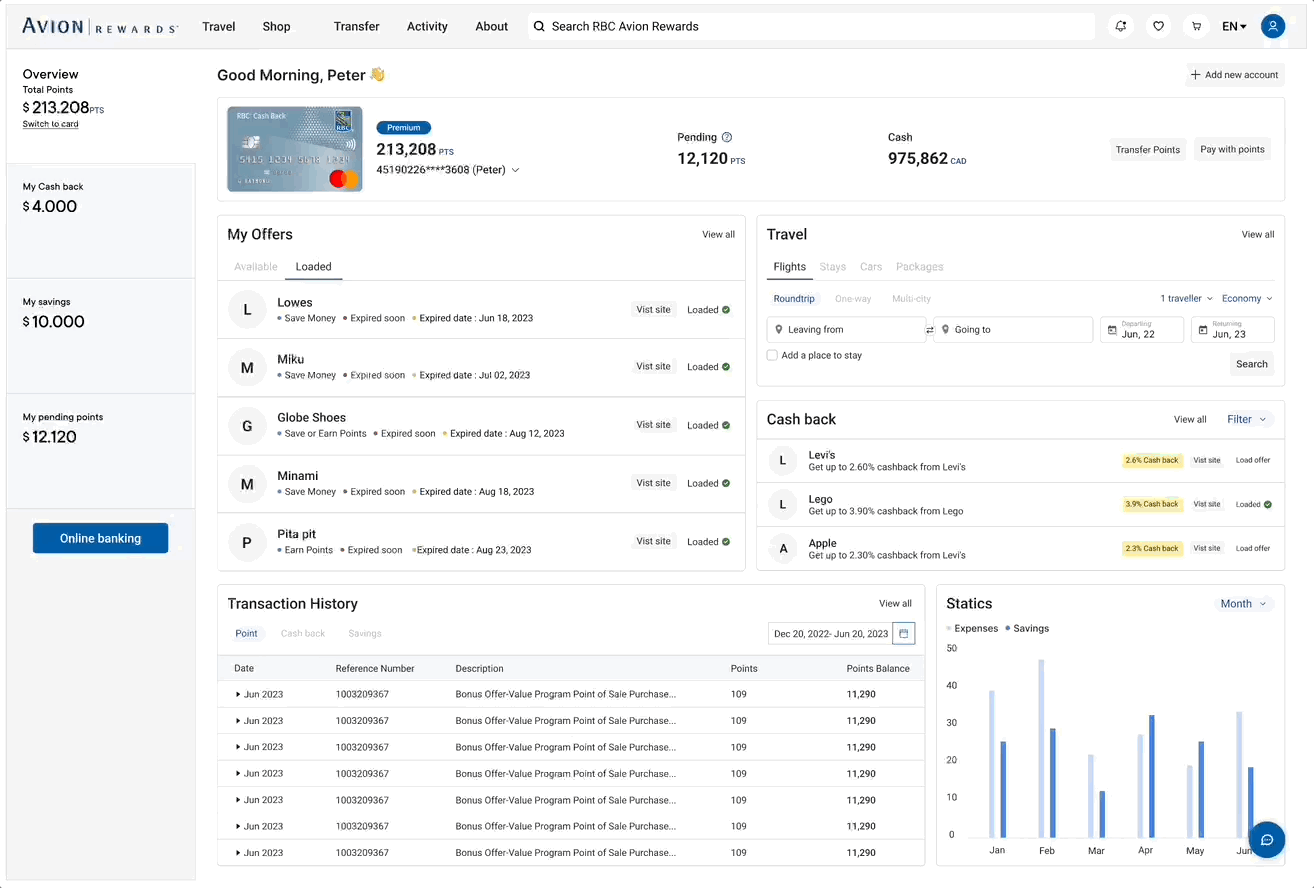Click the Lowes offer avatar

247,310
